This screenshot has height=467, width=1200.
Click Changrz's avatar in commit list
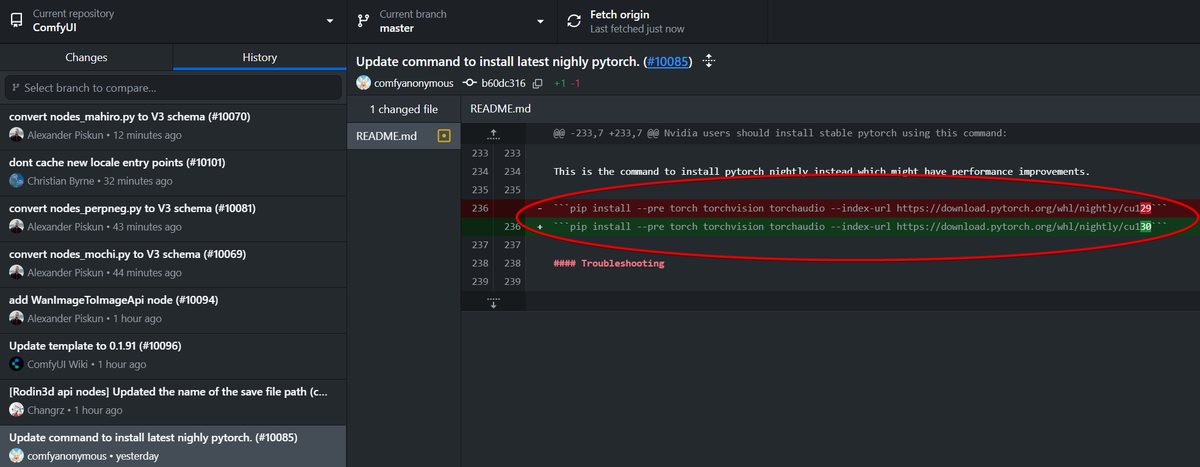tap(16, 410)
